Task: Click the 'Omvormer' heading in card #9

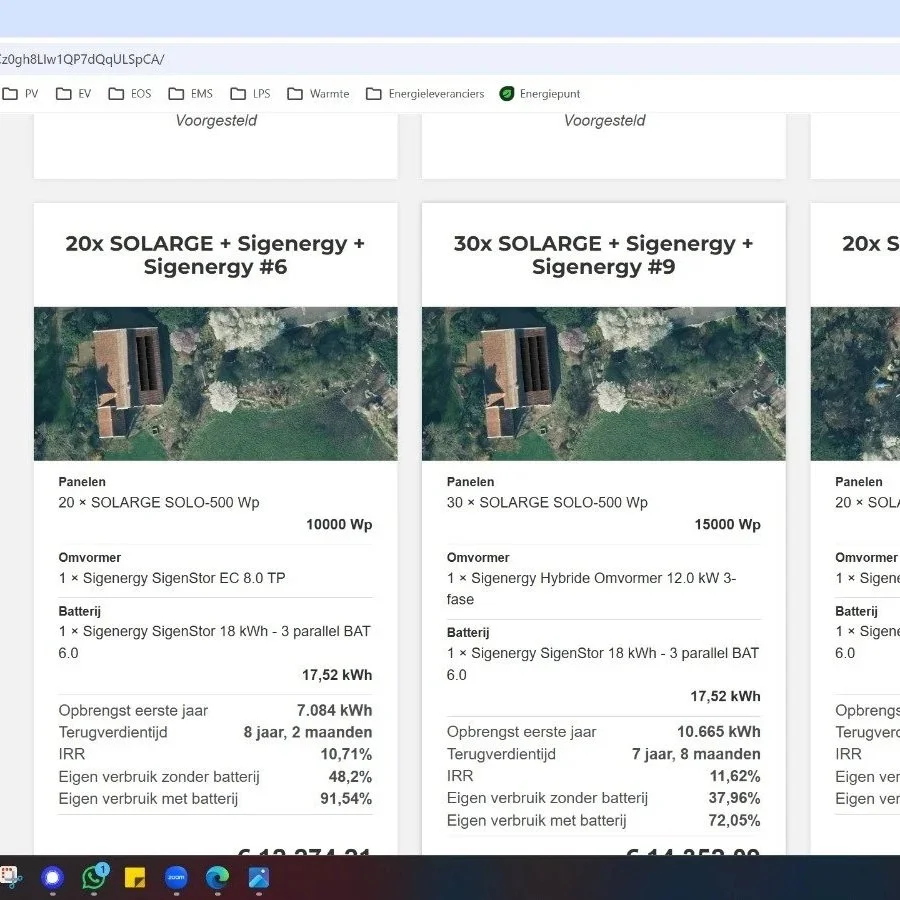Action: point(478,557)
